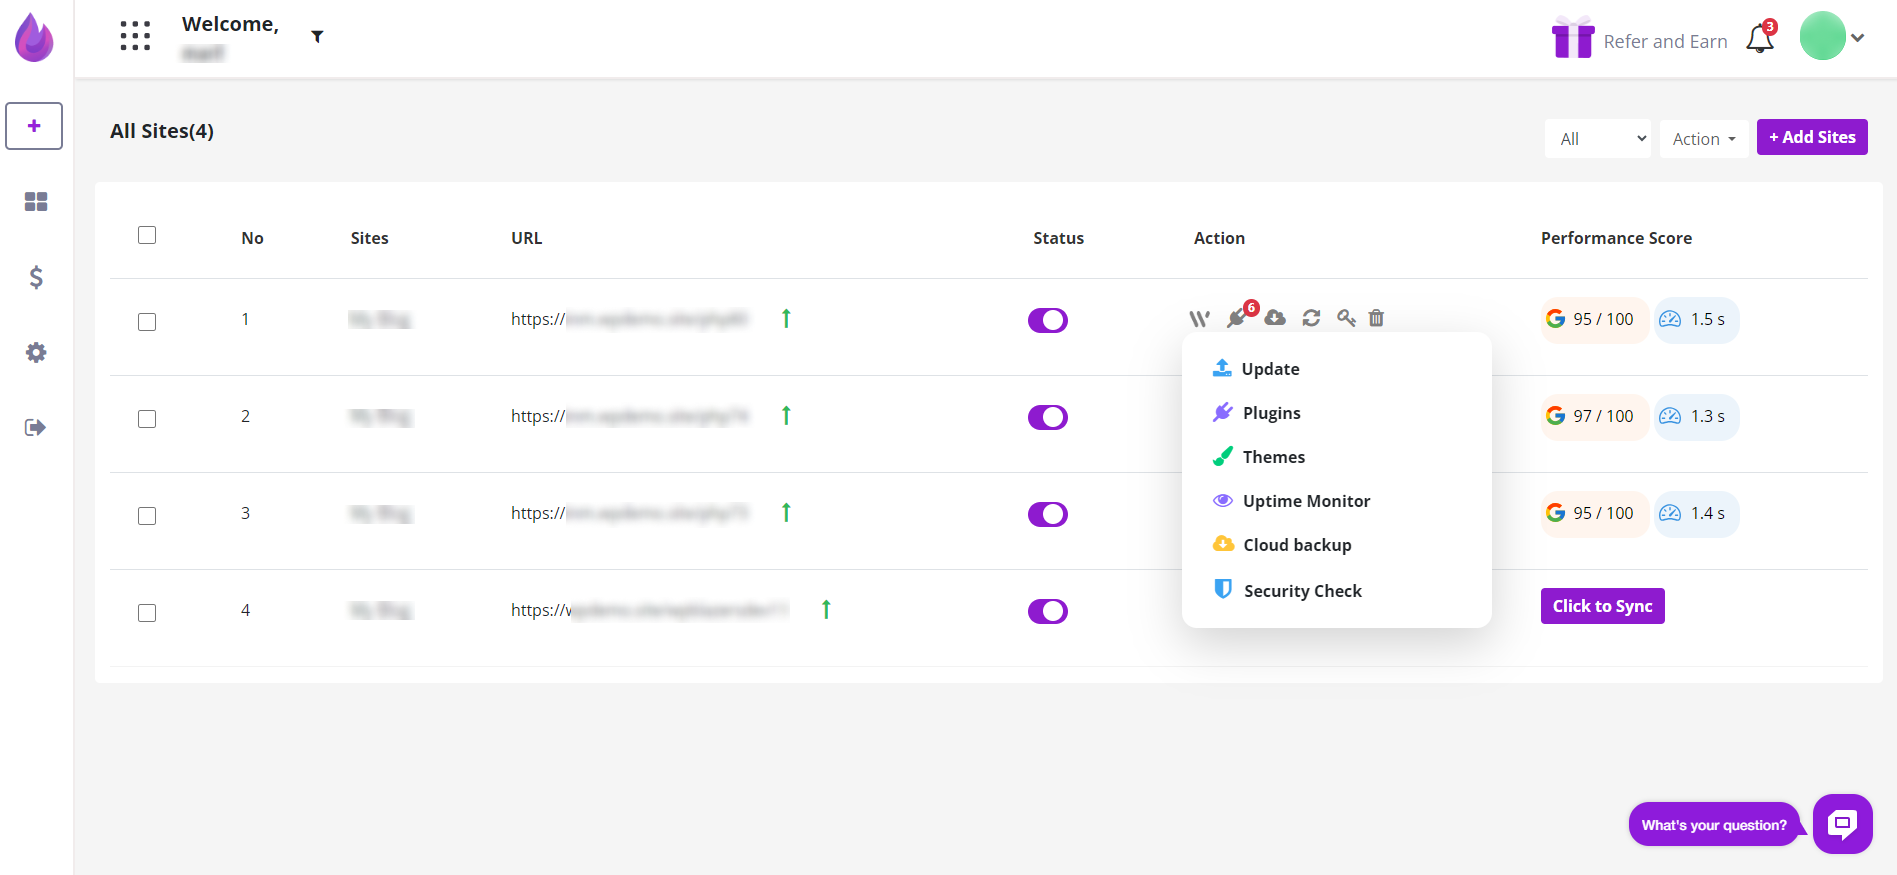Click the plug icon with red badge
Viewport: 1897px width, 875px height.
1238,318
